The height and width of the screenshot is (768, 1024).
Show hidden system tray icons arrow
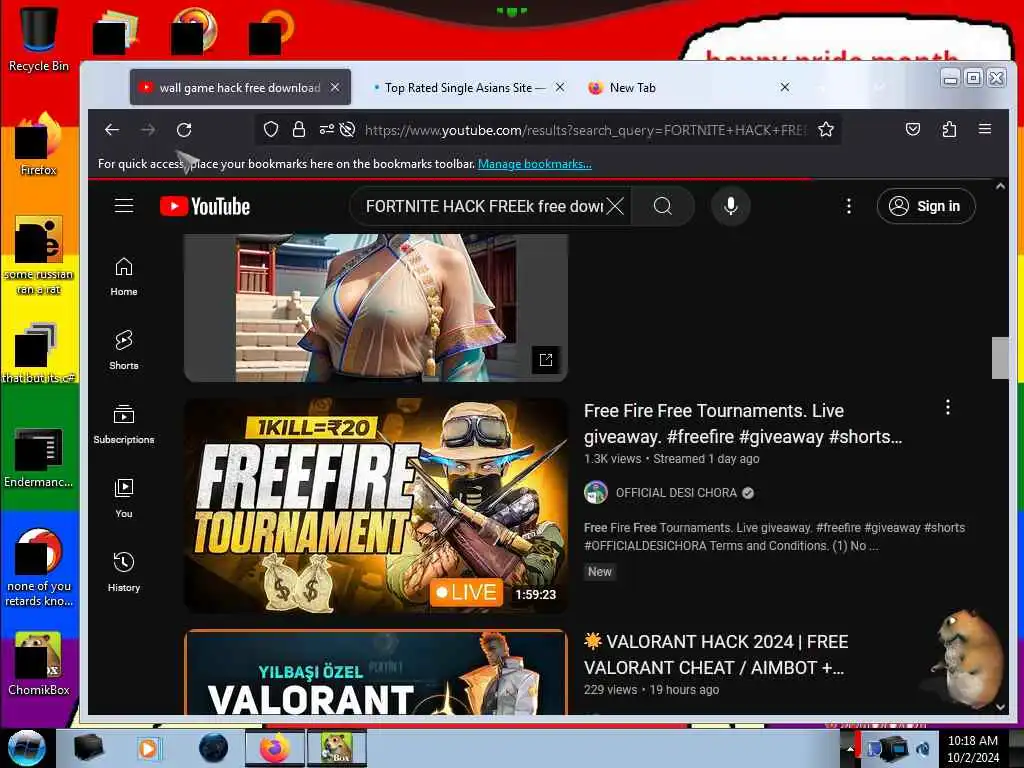pos(850,749)
